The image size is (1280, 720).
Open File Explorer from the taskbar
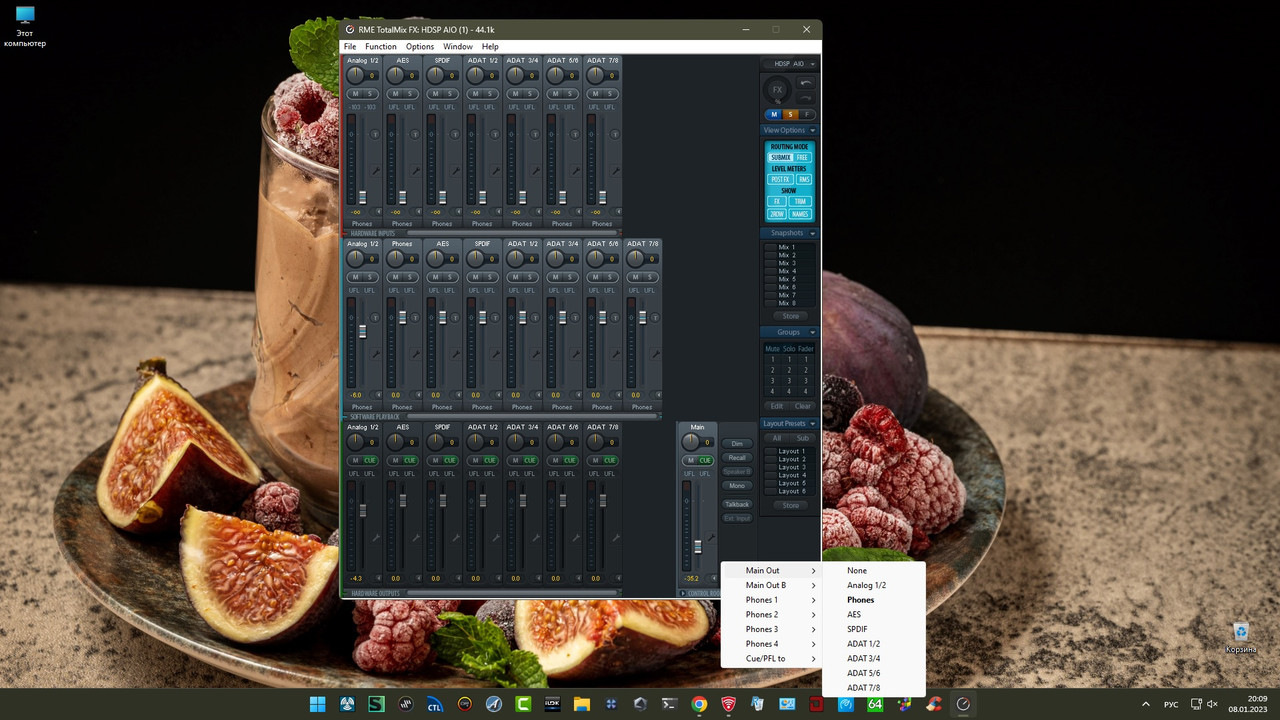pos(581,704)
